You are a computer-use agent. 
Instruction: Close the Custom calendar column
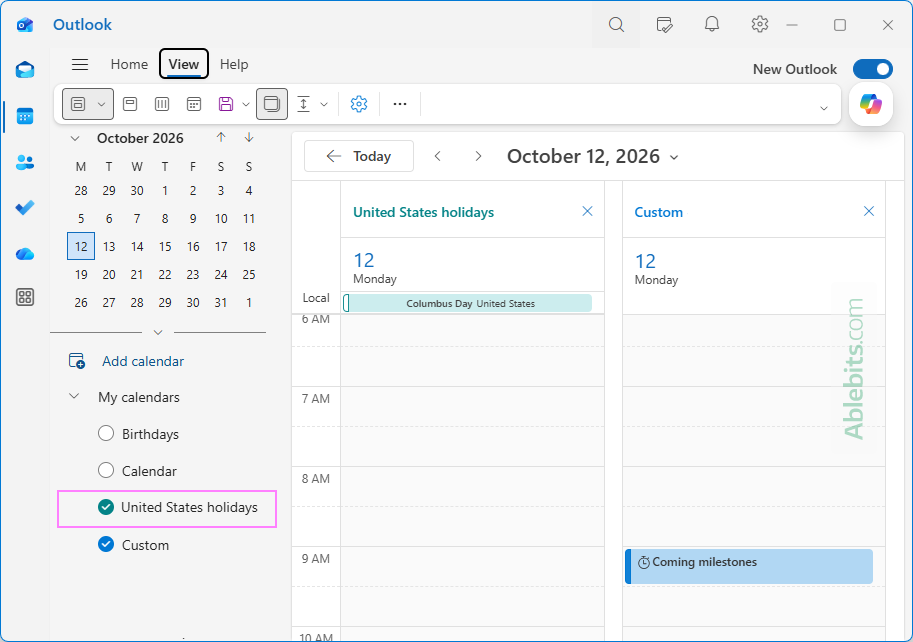pyautogui.click(x=868, y=211)
